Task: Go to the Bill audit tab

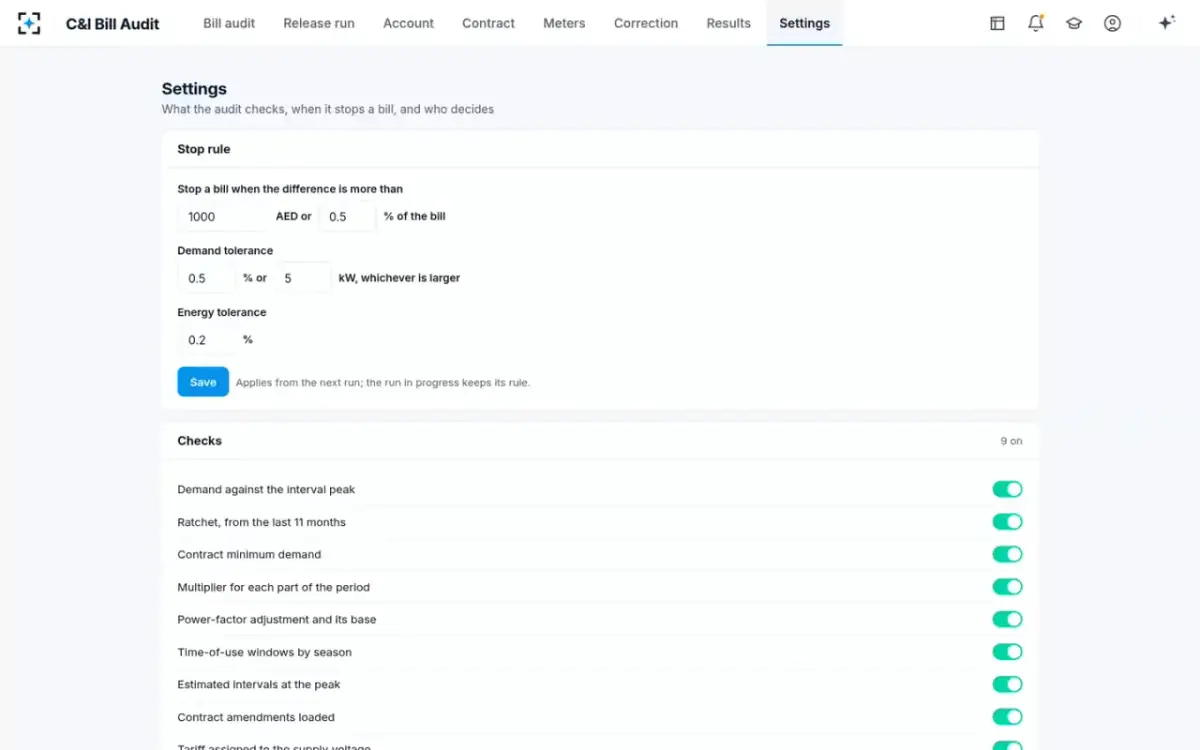Action: tap(229, 23)
